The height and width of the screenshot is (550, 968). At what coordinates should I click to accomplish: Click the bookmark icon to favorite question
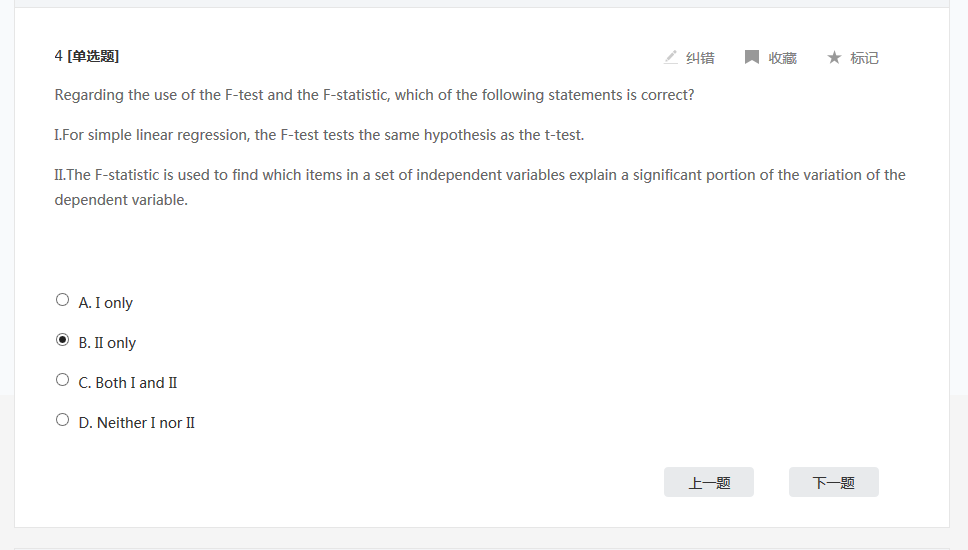click(752, 58)
